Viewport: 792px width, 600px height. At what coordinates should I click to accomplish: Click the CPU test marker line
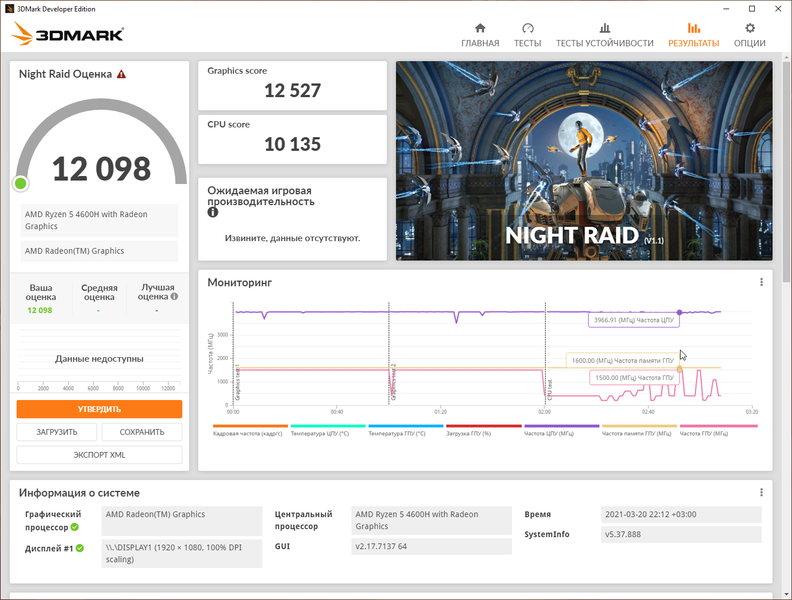(x=545, y=354)
